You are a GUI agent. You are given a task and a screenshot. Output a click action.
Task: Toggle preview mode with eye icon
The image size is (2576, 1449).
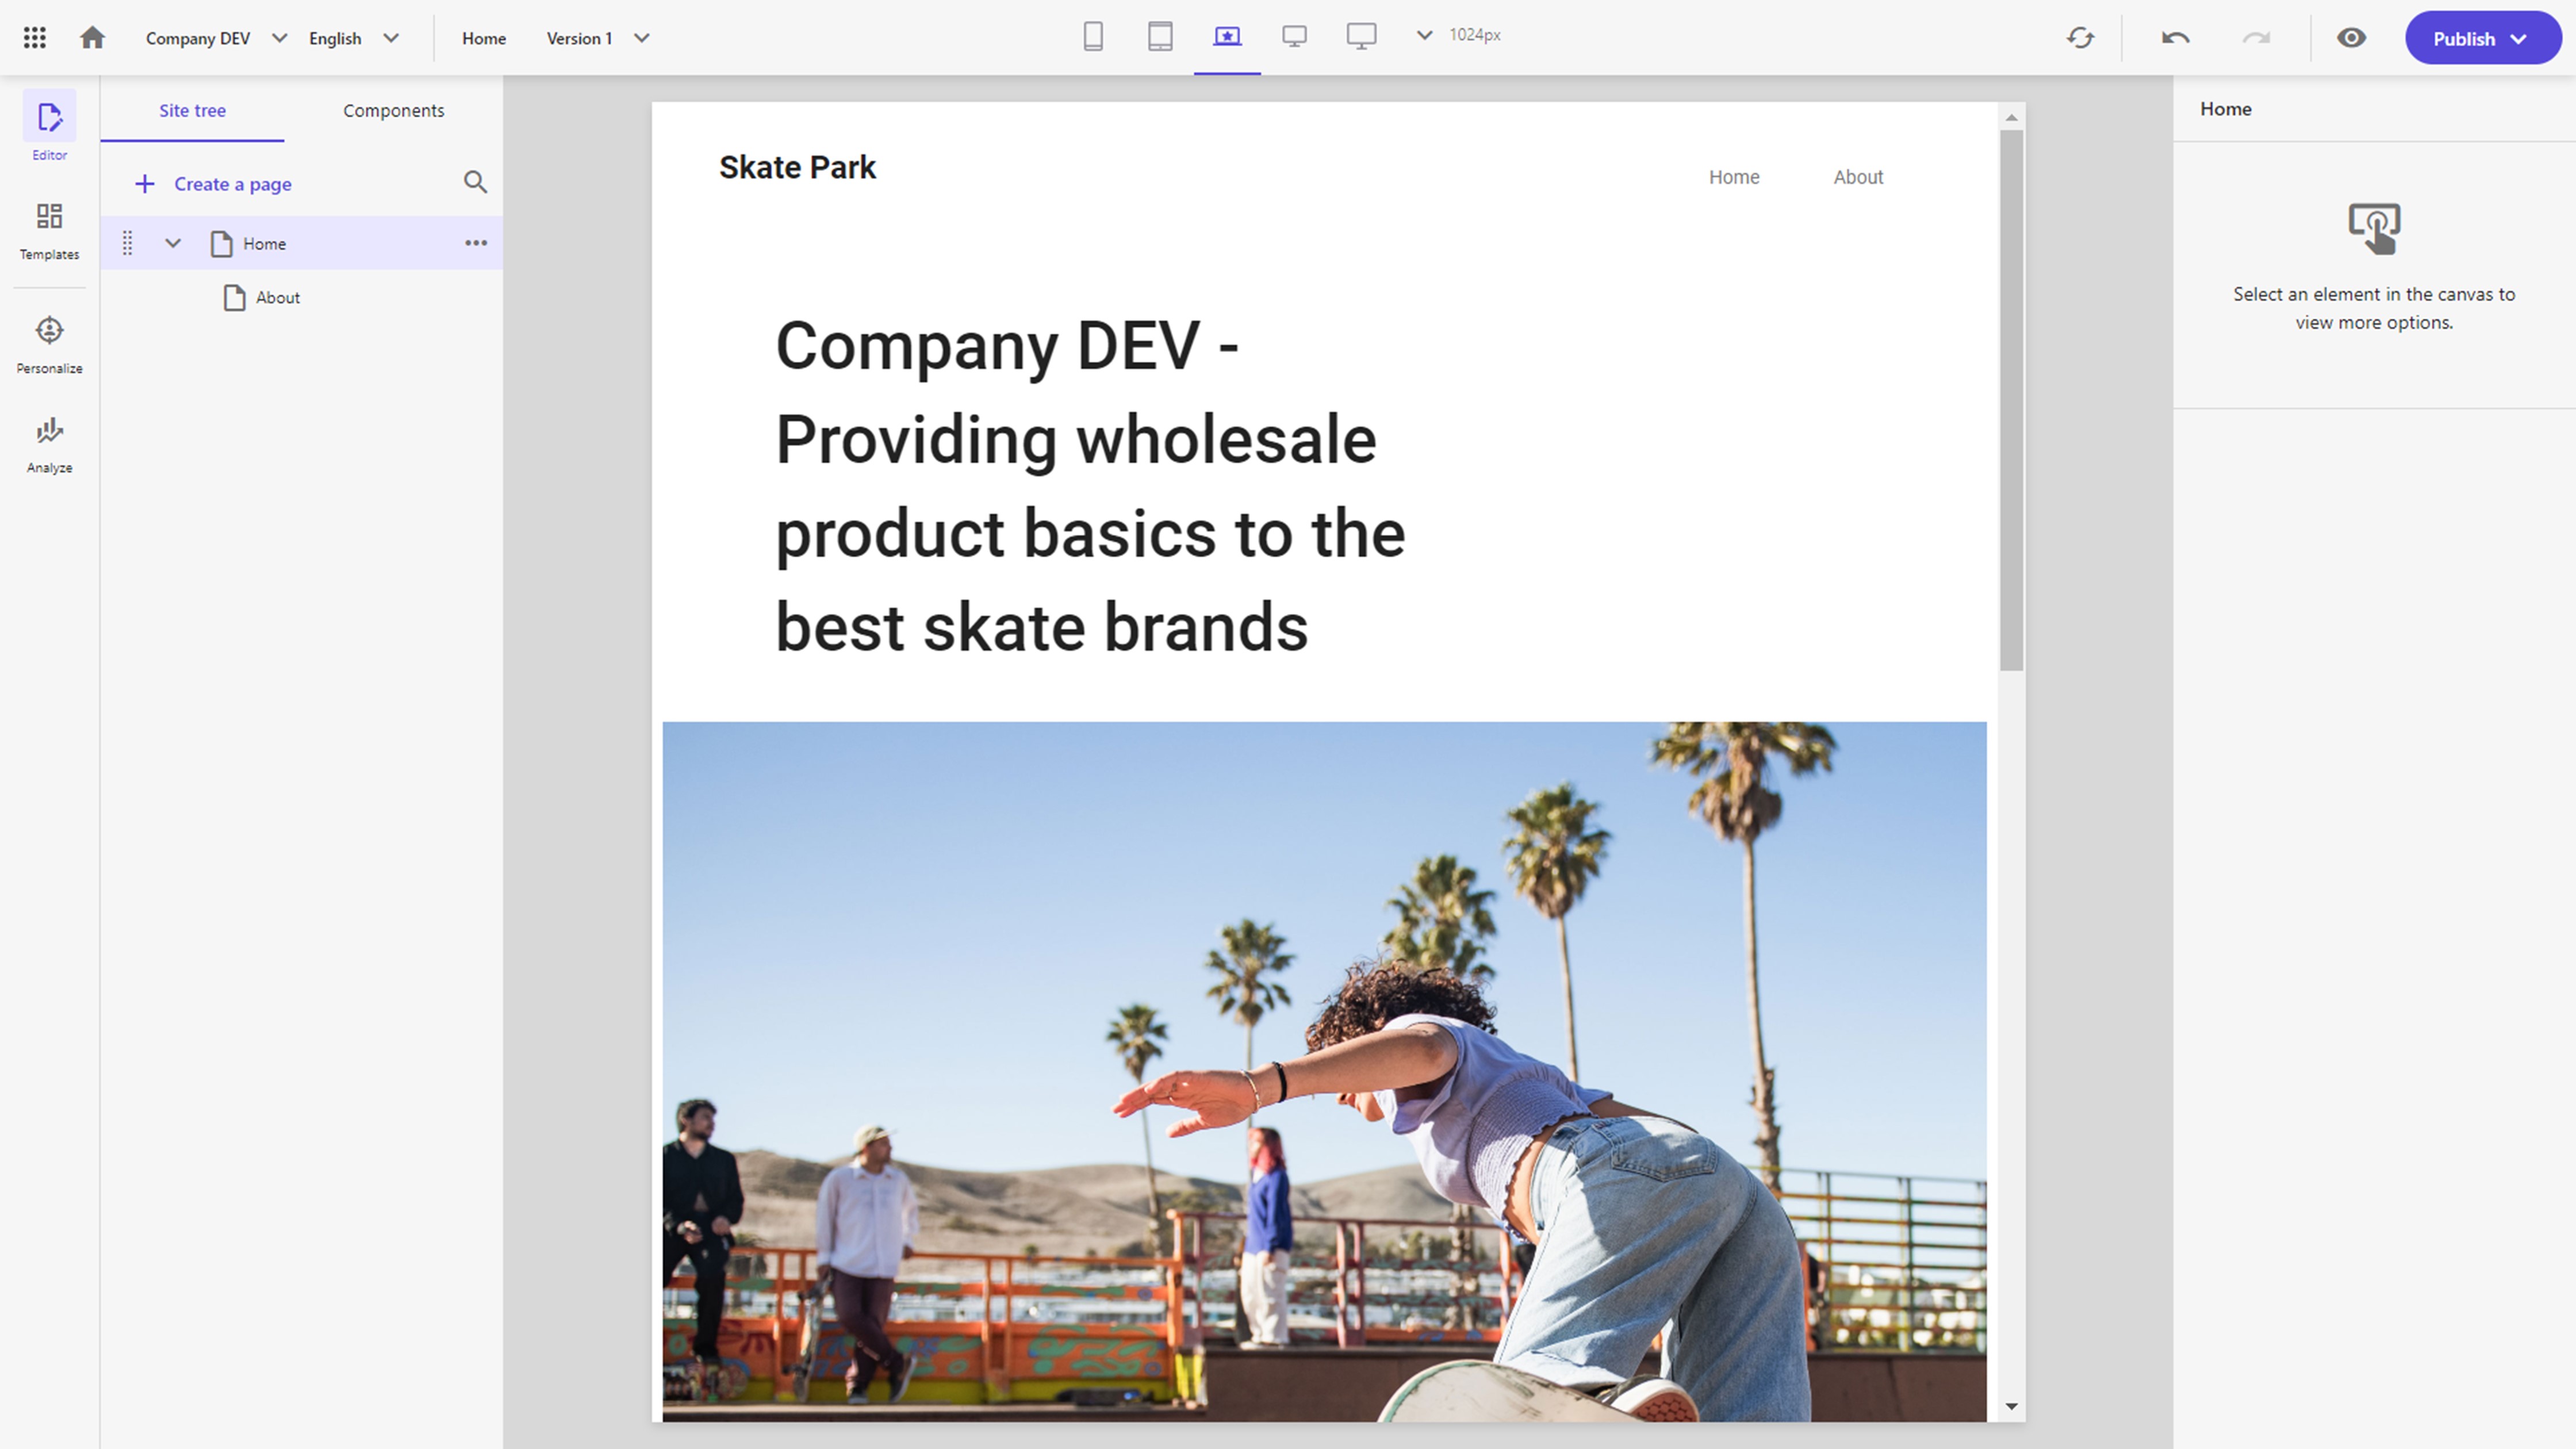point(2351,38)
